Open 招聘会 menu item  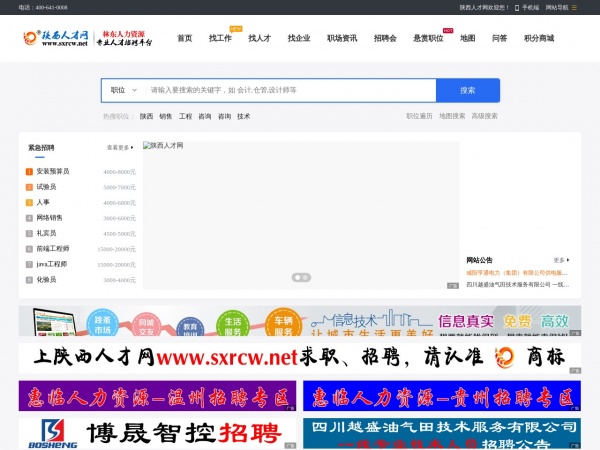(385, 38)
